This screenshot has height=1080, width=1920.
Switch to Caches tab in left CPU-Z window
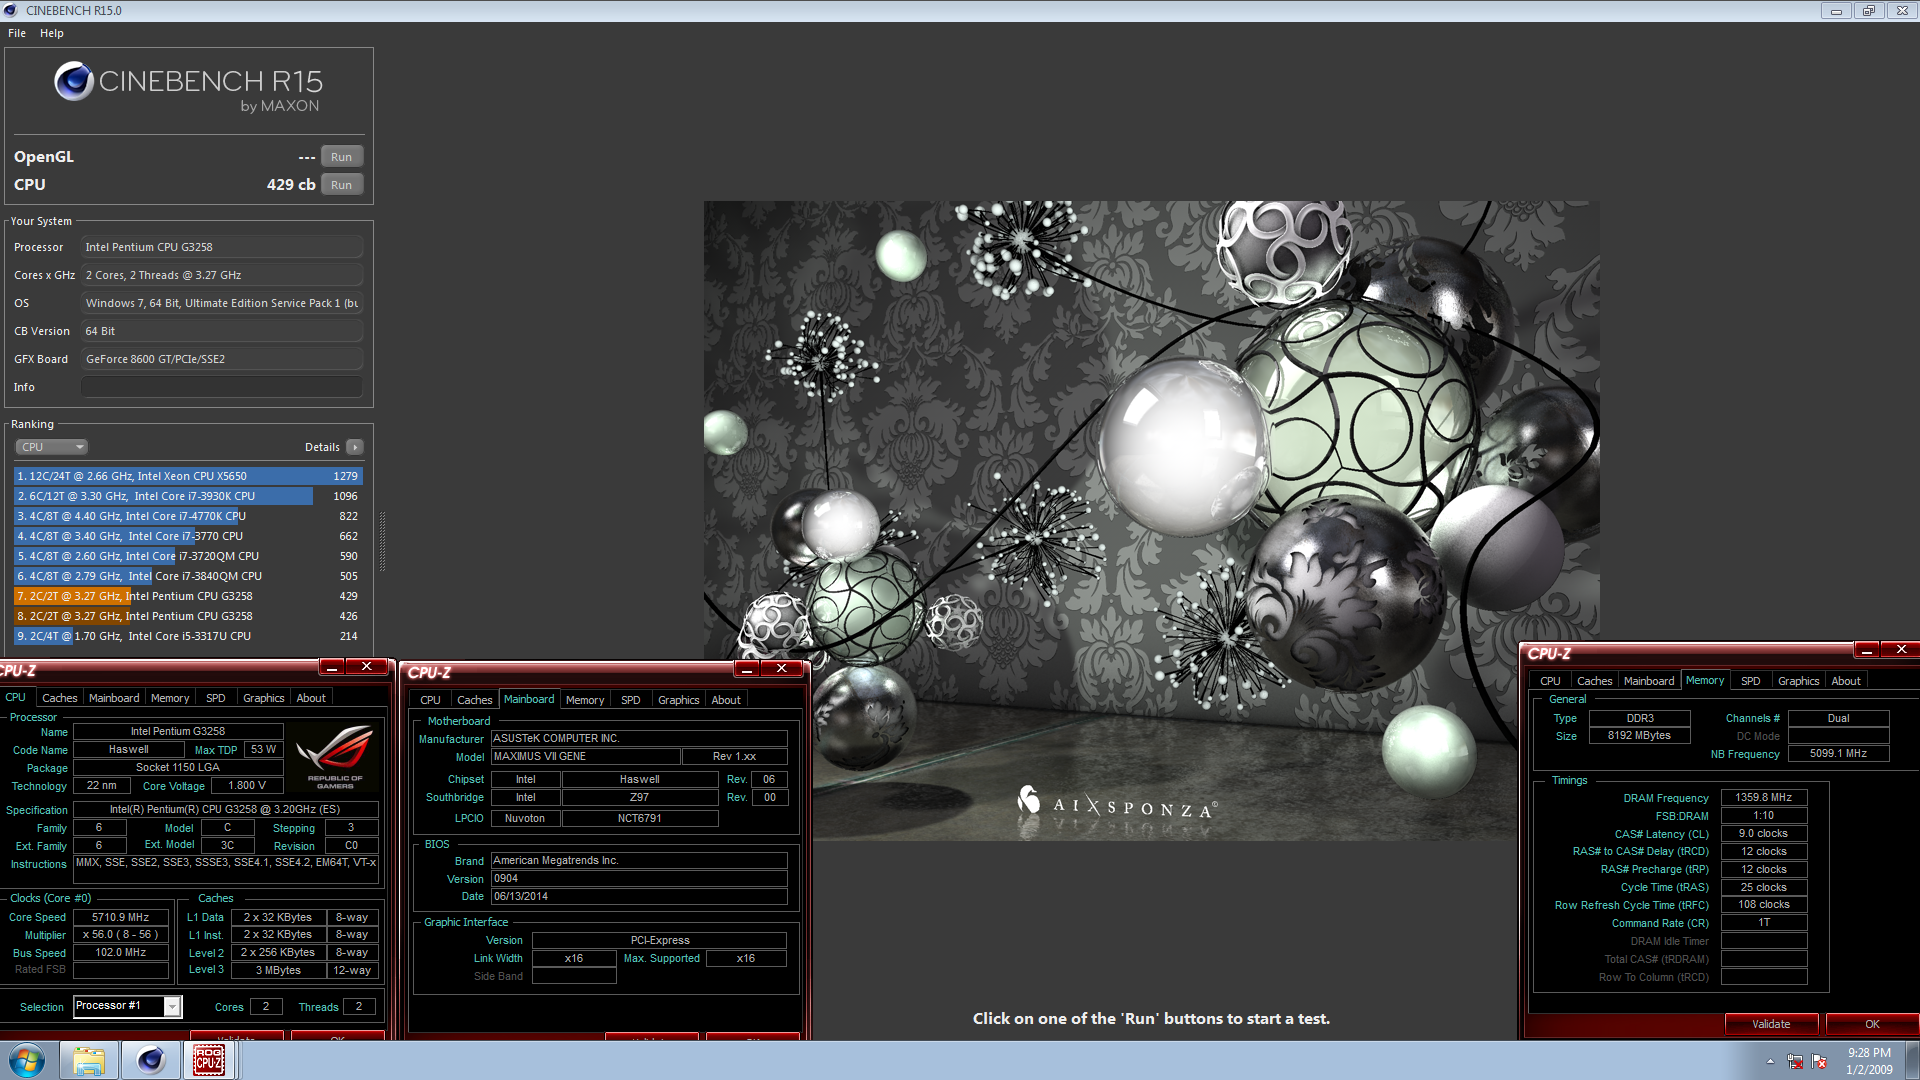click(60, 698)
